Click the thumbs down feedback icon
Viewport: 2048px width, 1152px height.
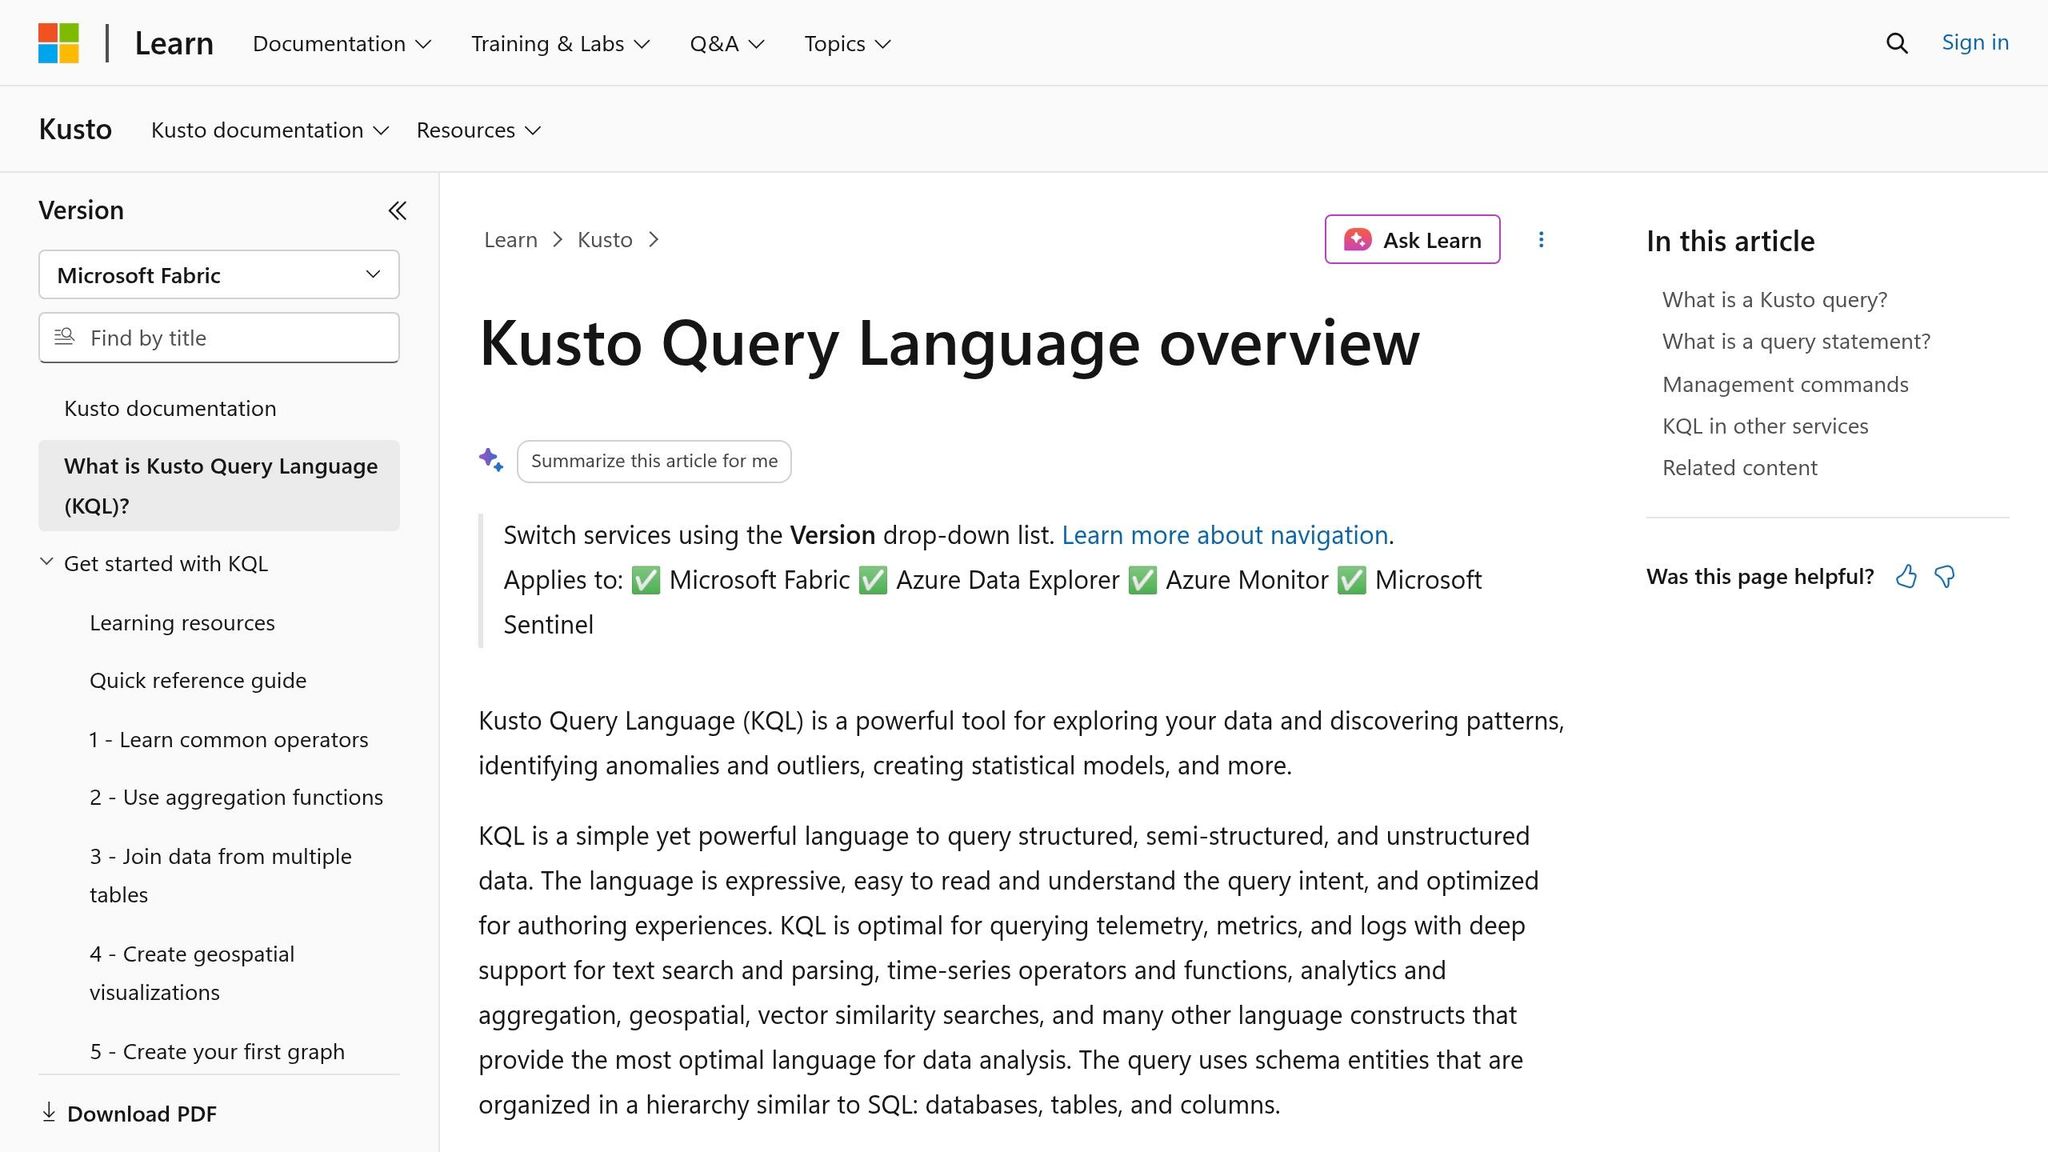(x=1945, y=577)
